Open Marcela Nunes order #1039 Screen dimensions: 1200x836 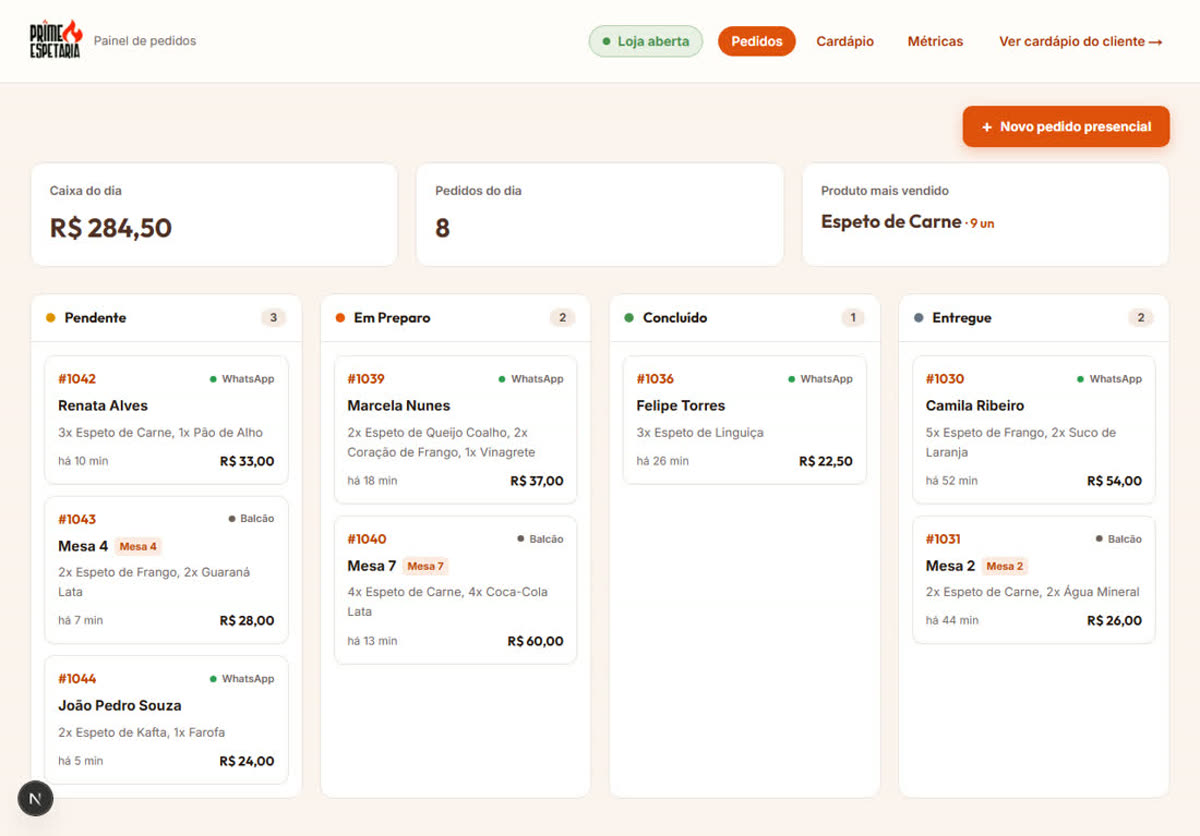pos(455,430)
